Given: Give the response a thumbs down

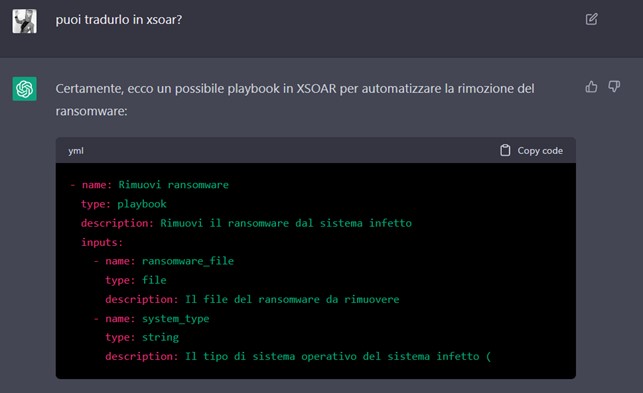Looking at the screenshot, I should click(614, 87).
